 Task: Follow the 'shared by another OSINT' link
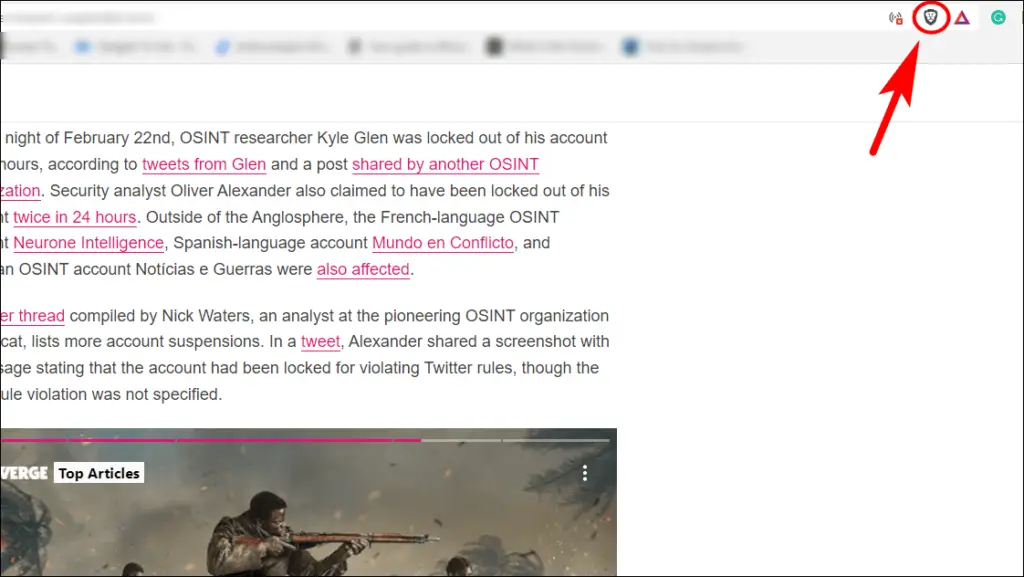pyautogui.click(x=445, y=164)
